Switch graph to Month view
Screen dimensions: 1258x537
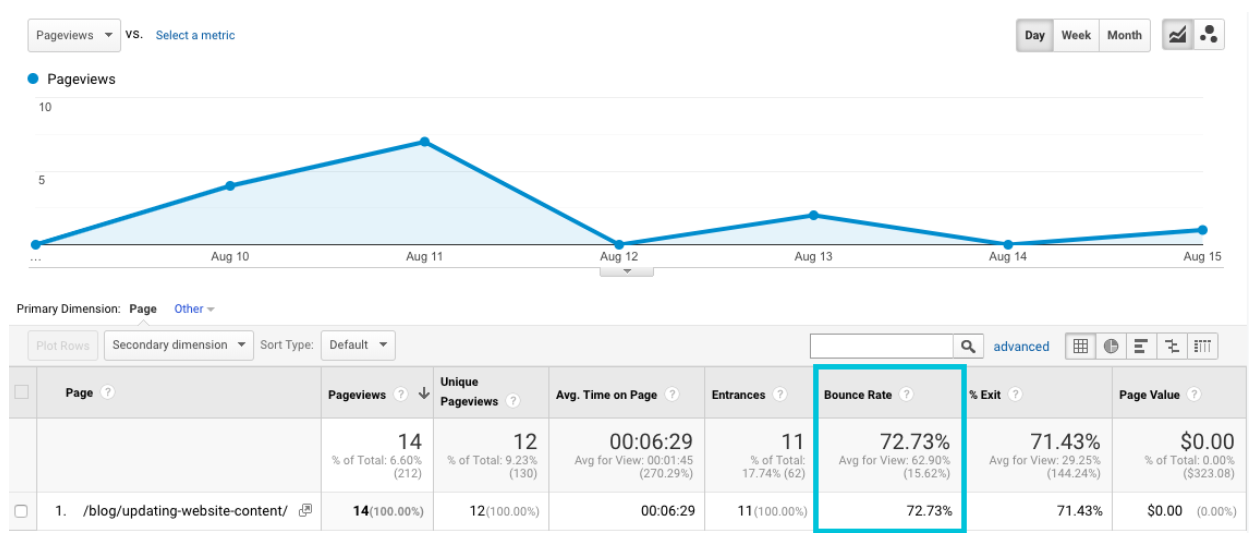coord(1124,35)
